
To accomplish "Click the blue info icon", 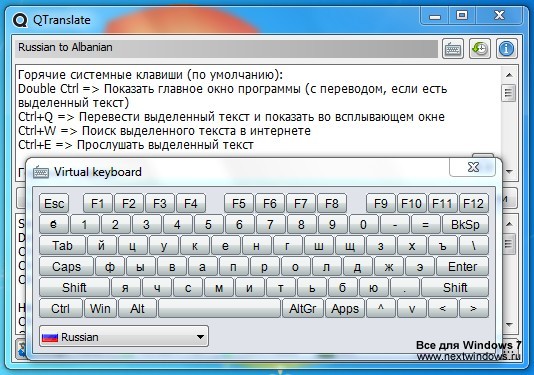I will (506, 49).
